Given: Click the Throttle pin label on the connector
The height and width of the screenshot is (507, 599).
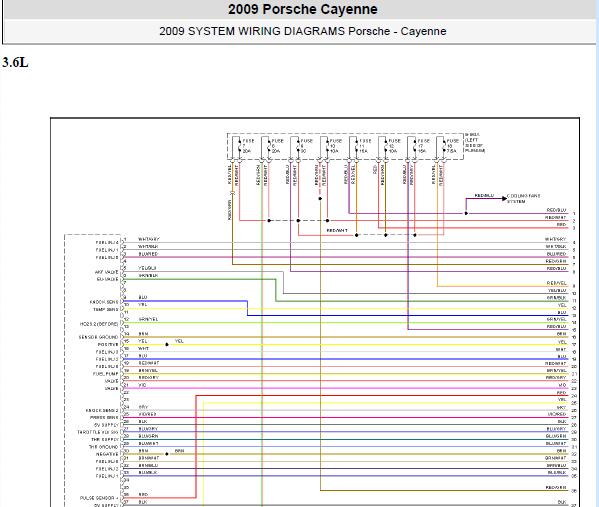Looking at the screenshot, I should [x=98, y=432].
